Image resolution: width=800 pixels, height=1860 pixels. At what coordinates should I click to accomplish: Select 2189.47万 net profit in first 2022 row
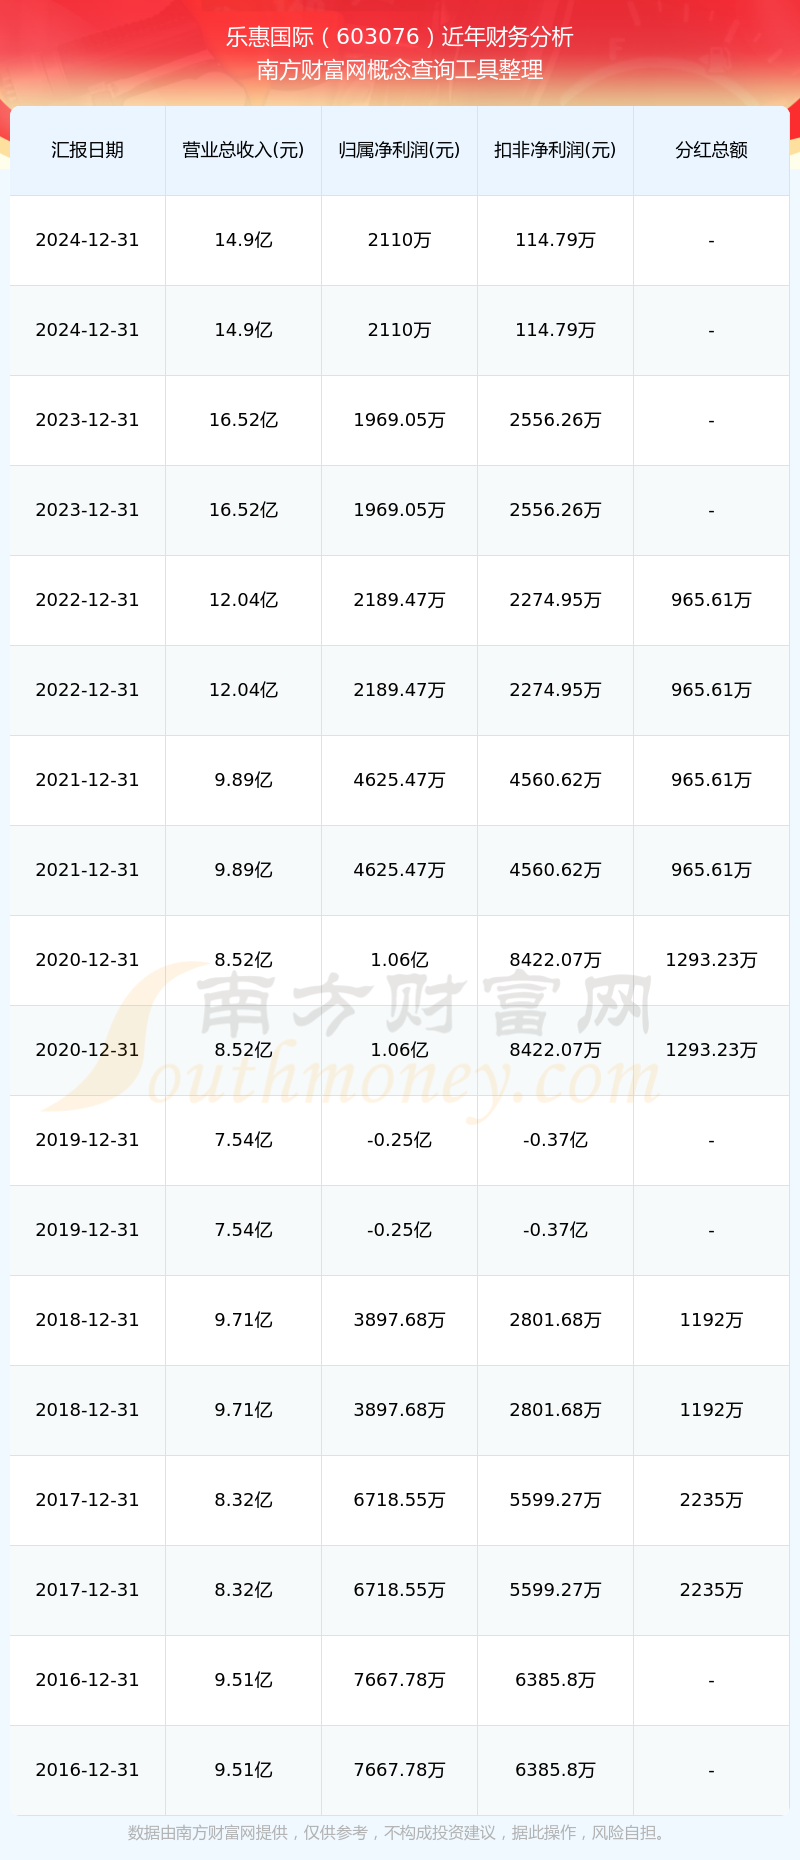tap(399, 600)
